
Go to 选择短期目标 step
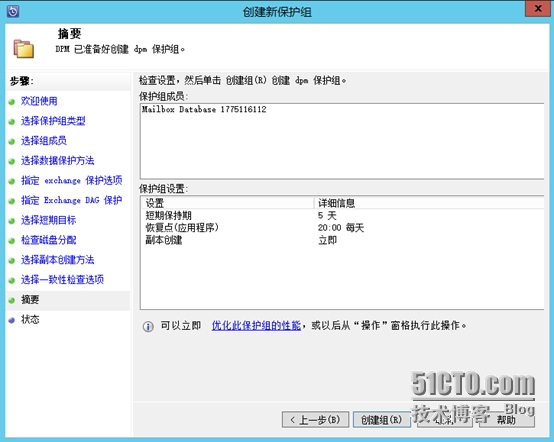coord(48,220)
